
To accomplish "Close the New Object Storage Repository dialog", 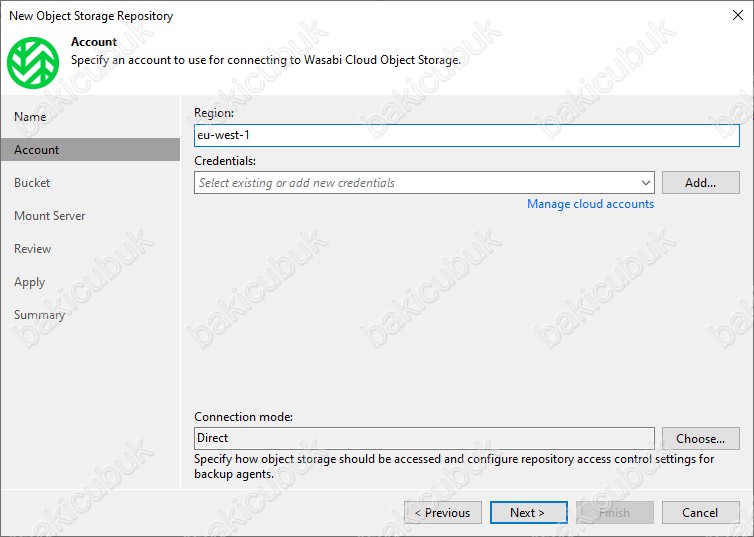I will click(x=738, y=15).
